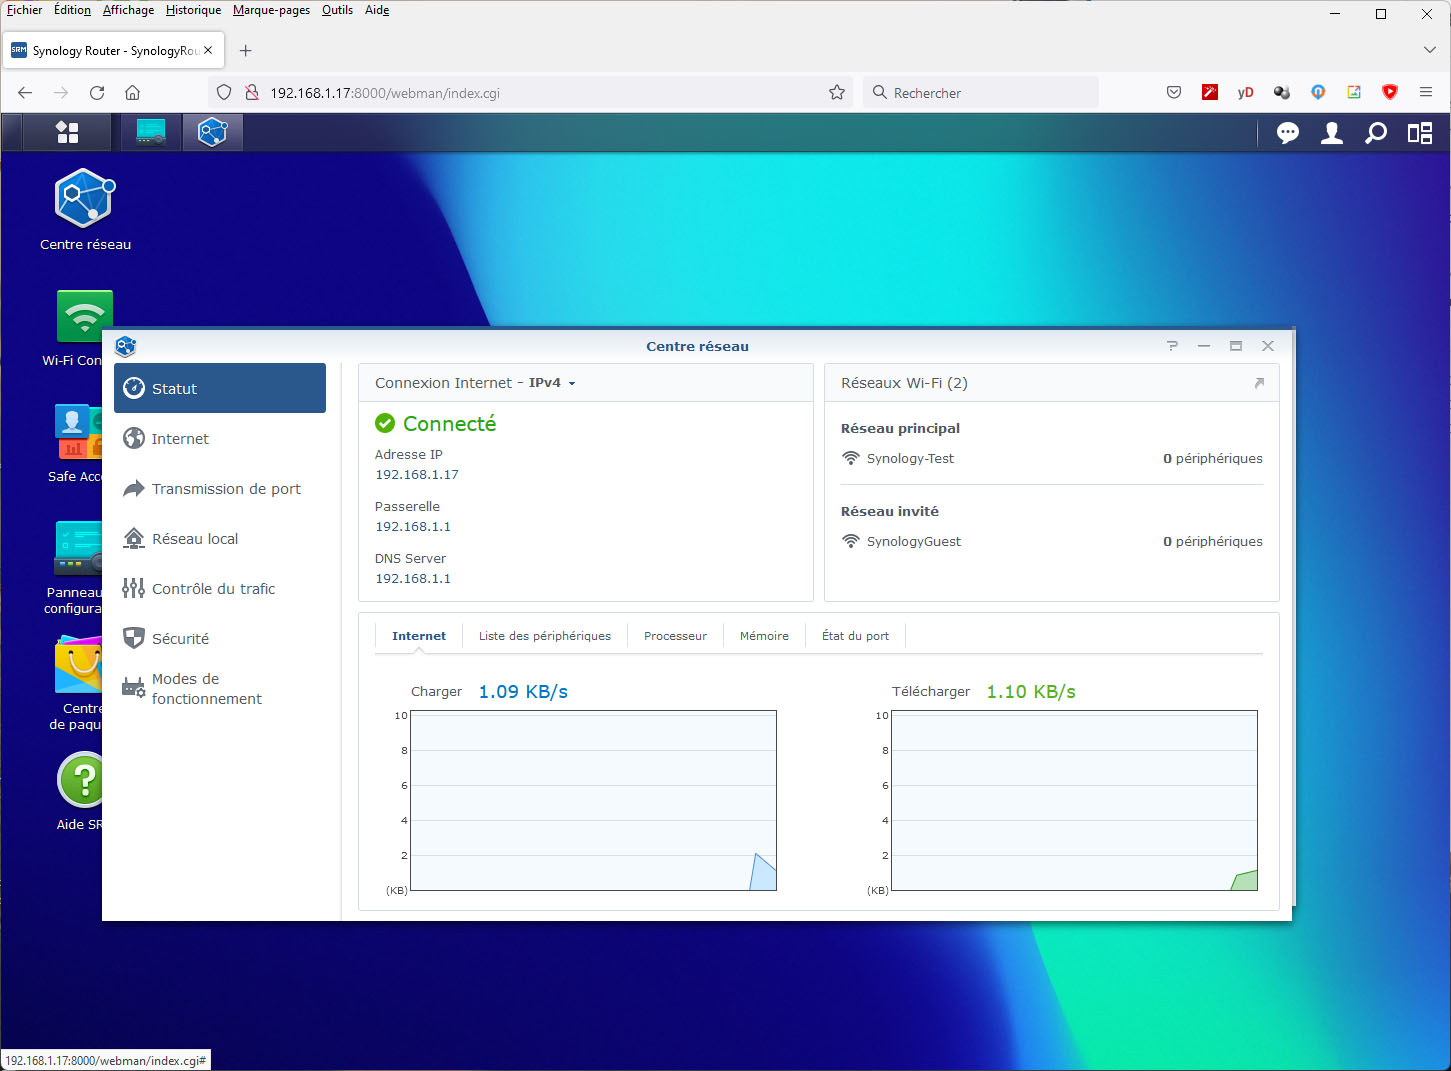Screen dimensions: 1451x1071
Task: Bookmark this page with the star icon
Action: coord(837,92)
